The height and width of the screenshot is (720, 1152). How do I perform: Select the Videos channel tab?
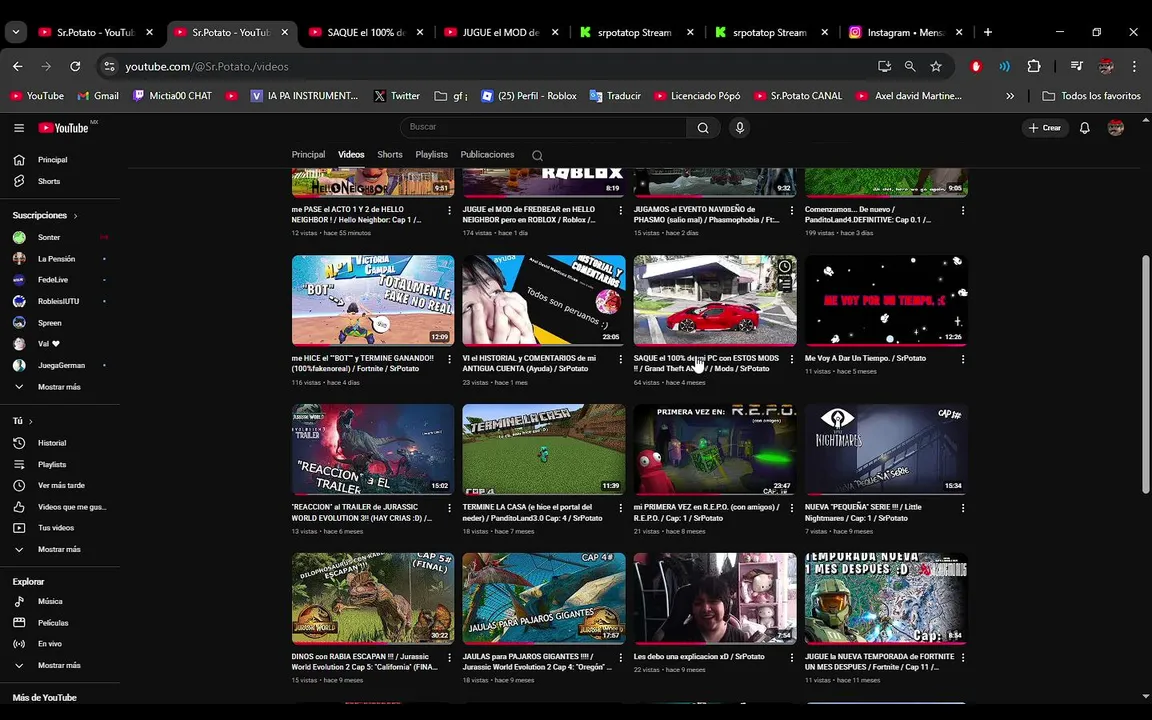coord(351,155)
